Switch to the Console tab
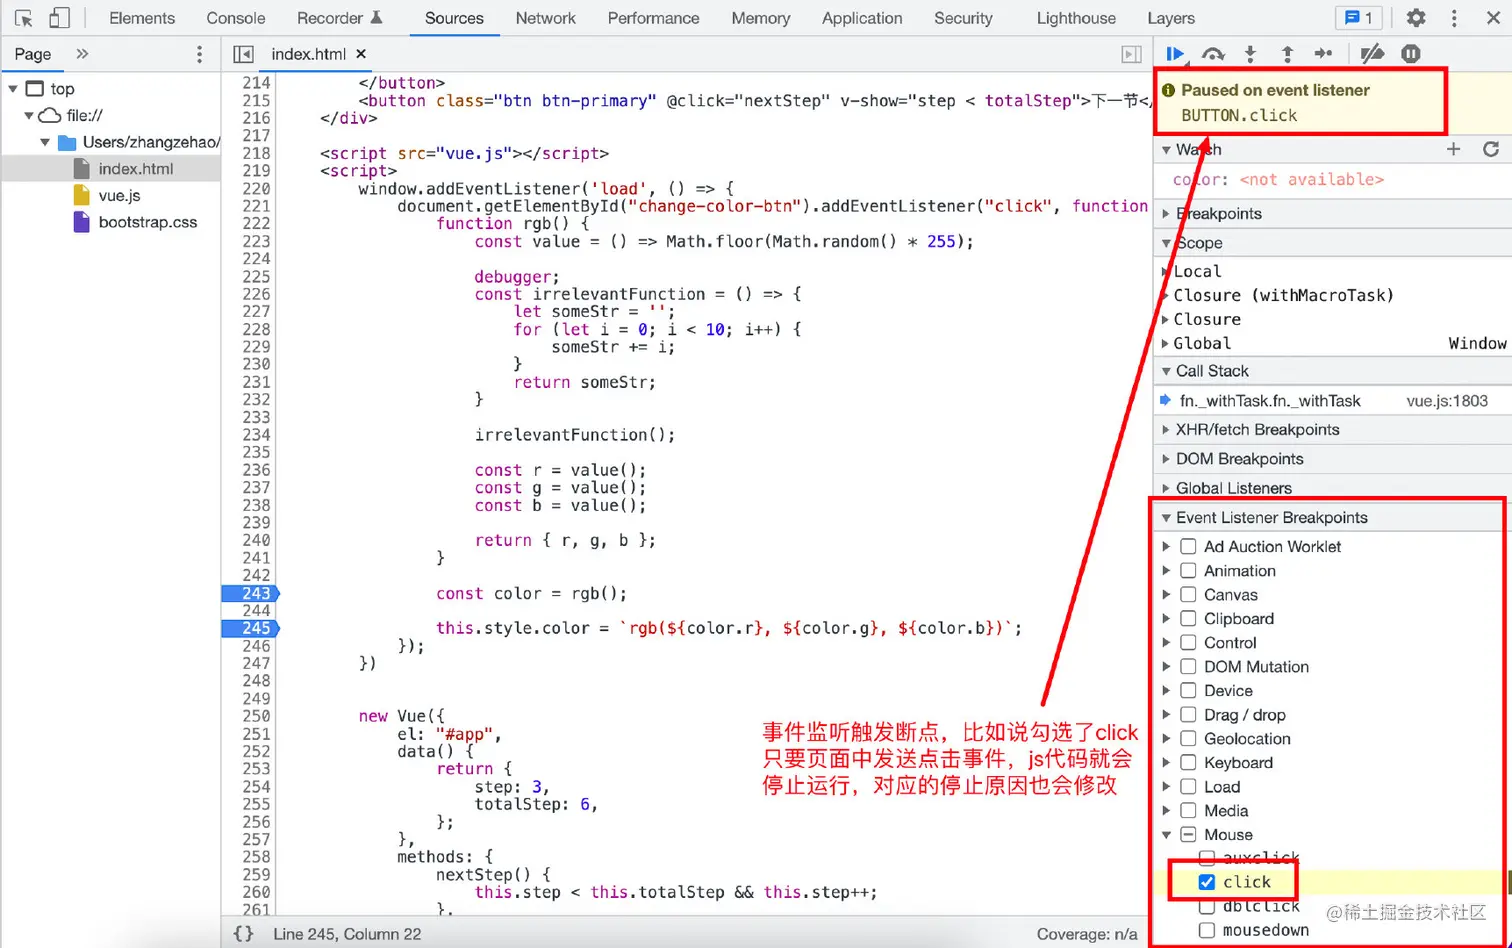This screenshot has height=948, width=1512. (x=236, y=18)
